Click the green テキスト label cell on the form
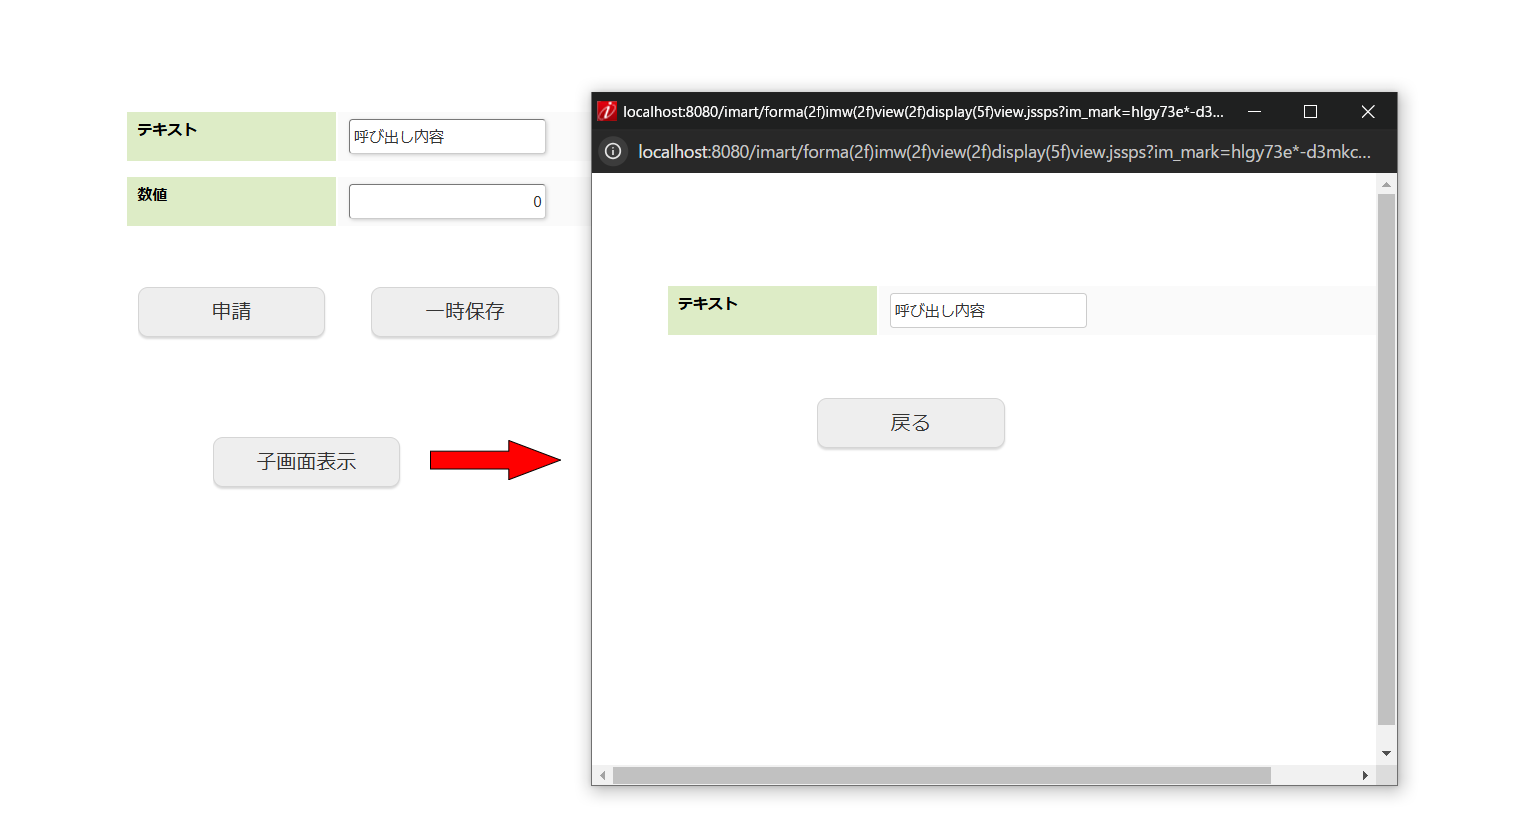Viewport: 1521px width, 837px height. [x=231, y=136]
